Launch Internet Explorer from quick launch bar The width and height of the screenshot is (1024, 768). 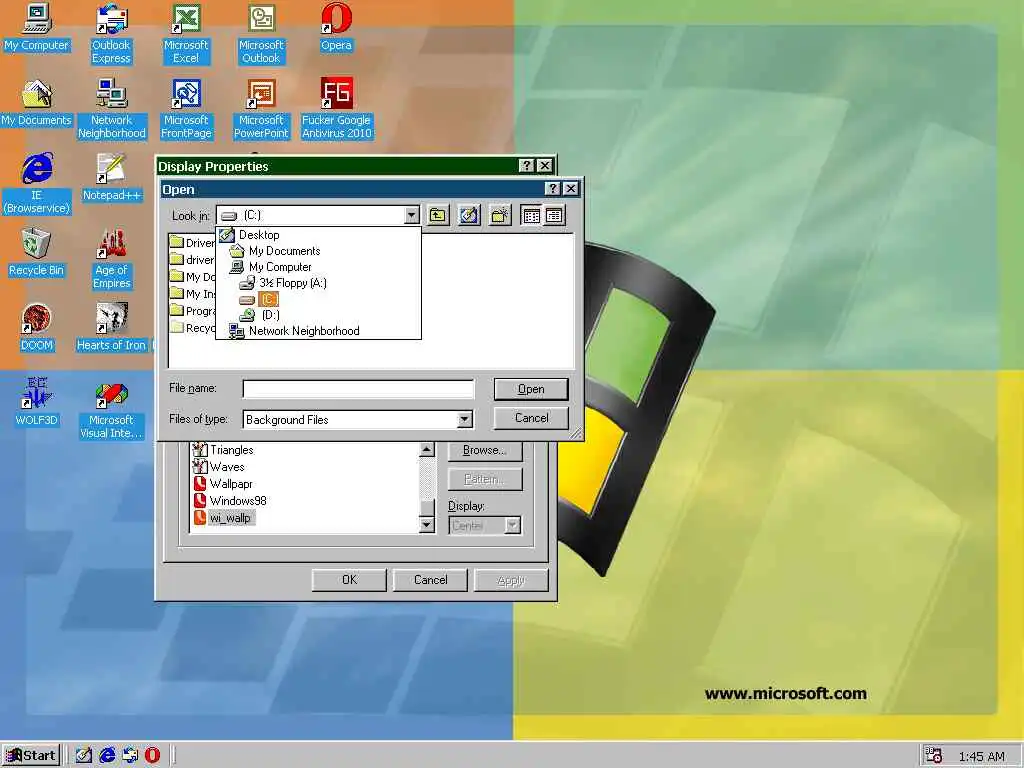coord(106,755)
